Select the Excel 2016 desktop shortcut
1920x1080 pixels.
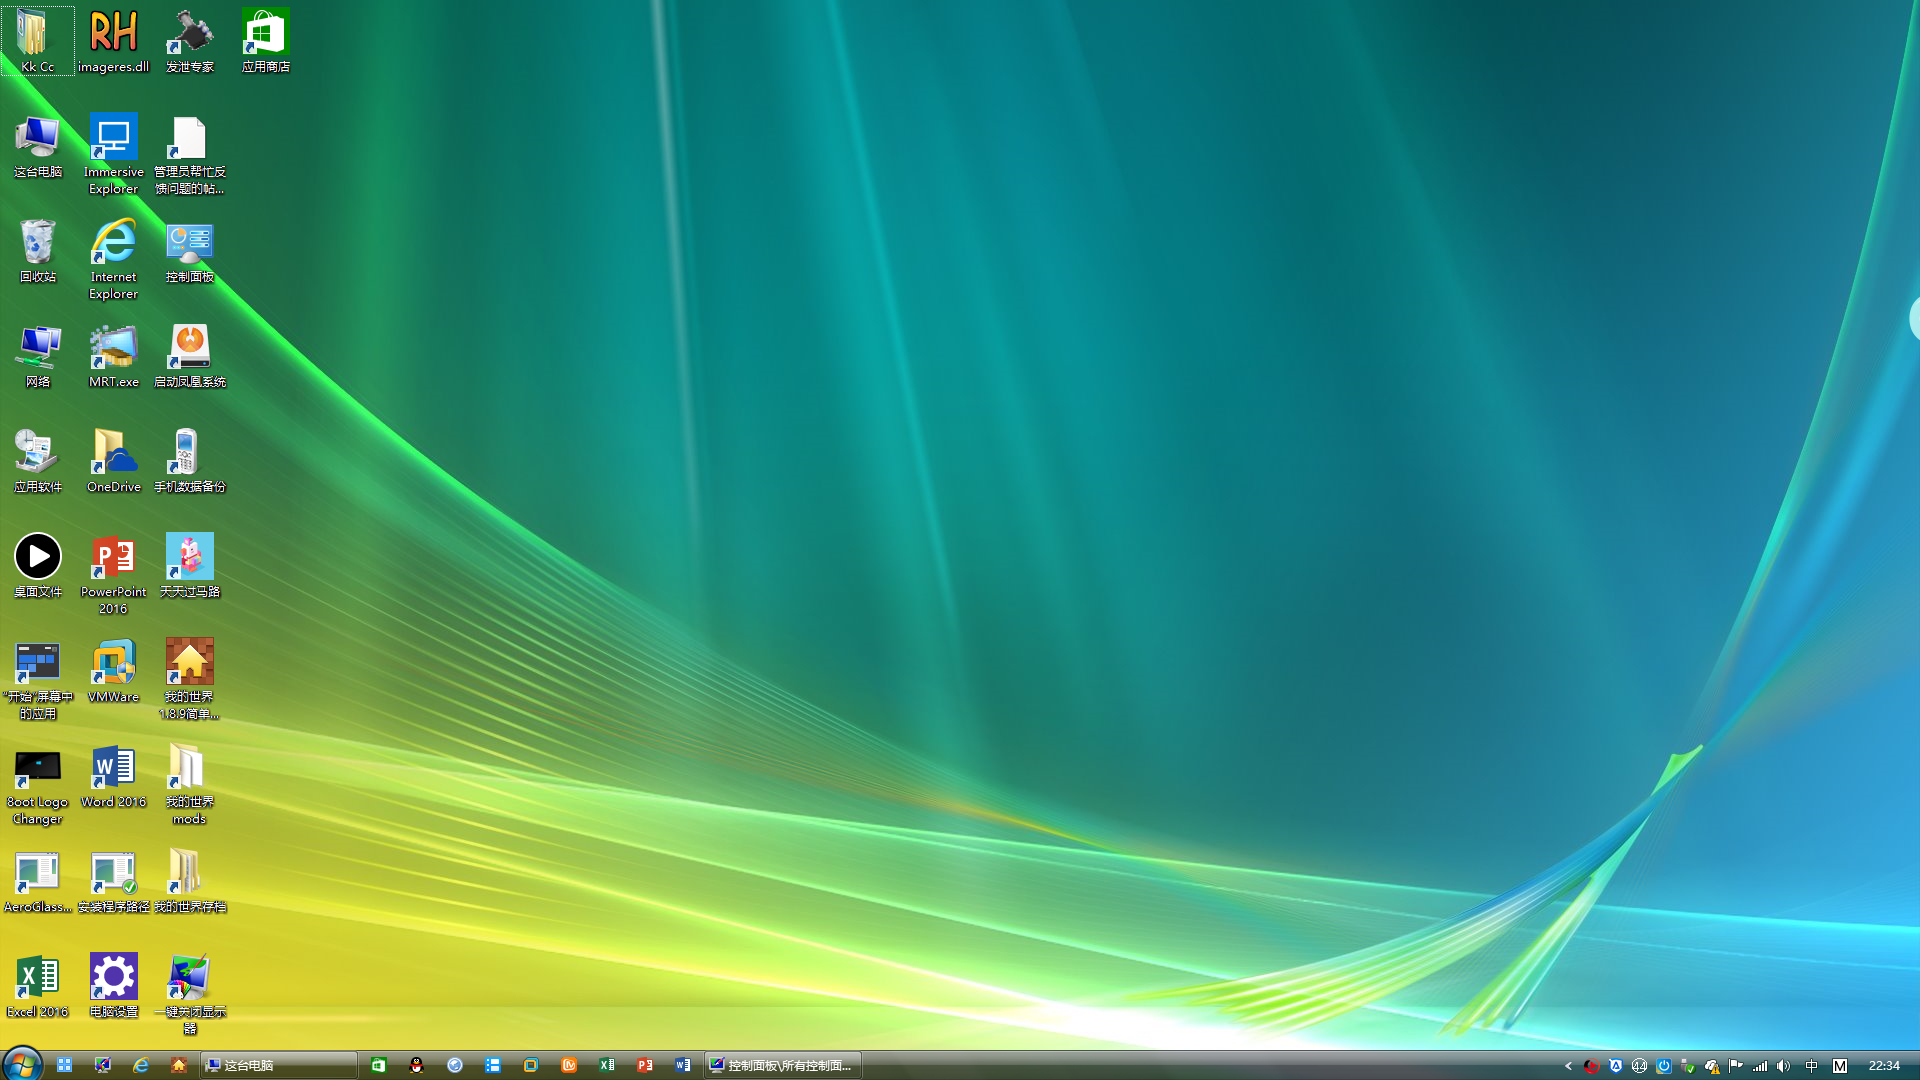[37, 986]
